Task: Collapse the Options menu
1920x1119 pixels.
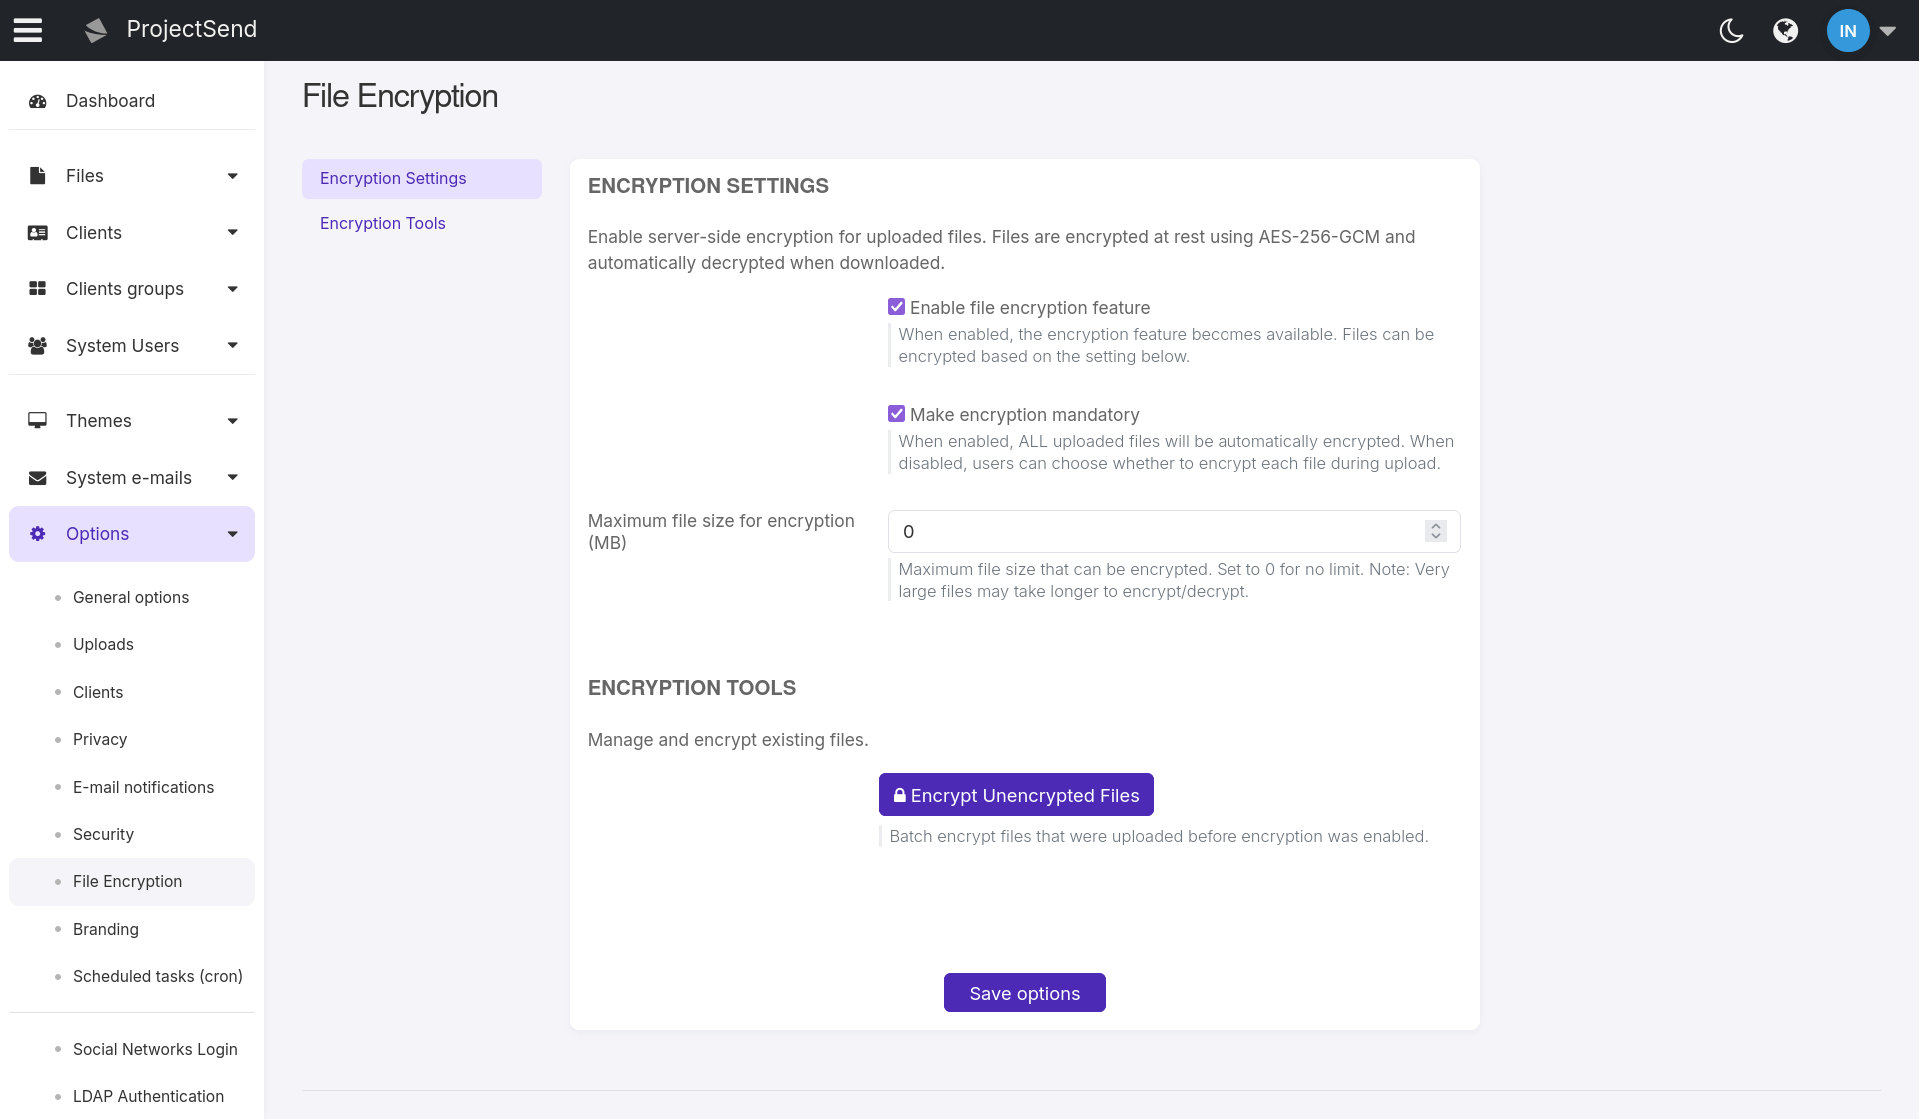Action: tap(232, 534)
